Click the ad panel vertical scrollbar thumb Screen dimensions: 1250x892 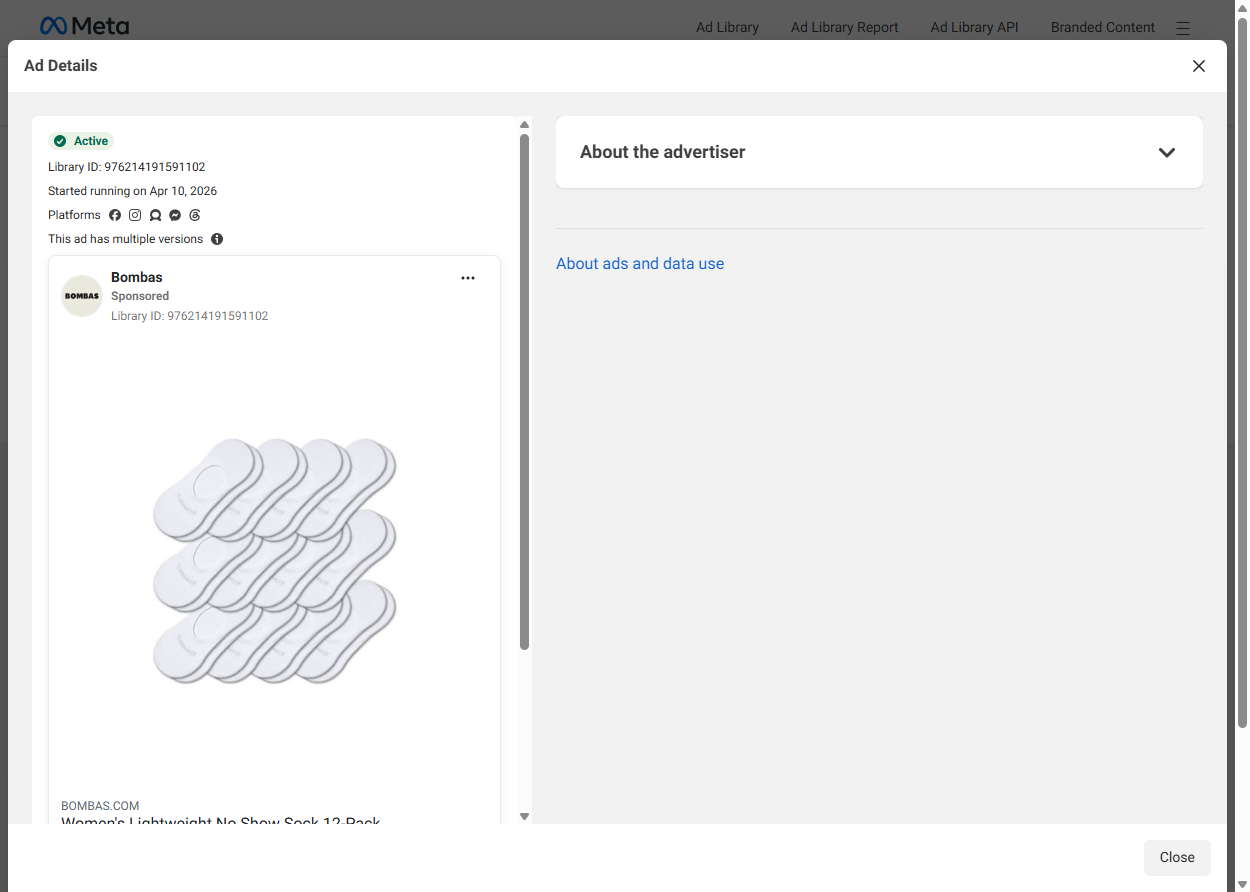524,392
